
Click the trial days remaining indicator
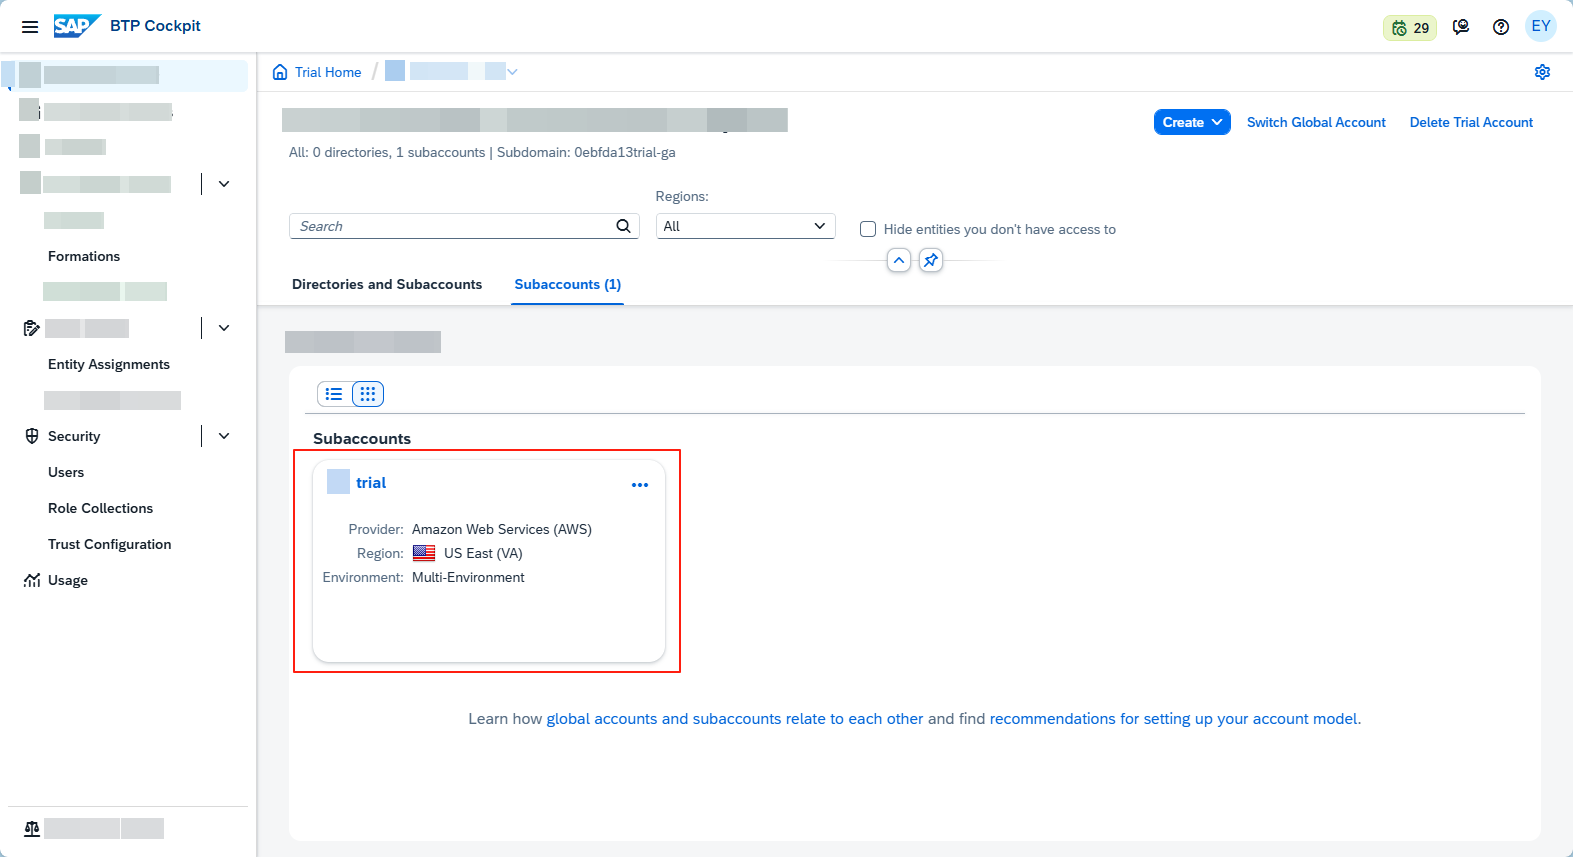tap(1410, 28)
